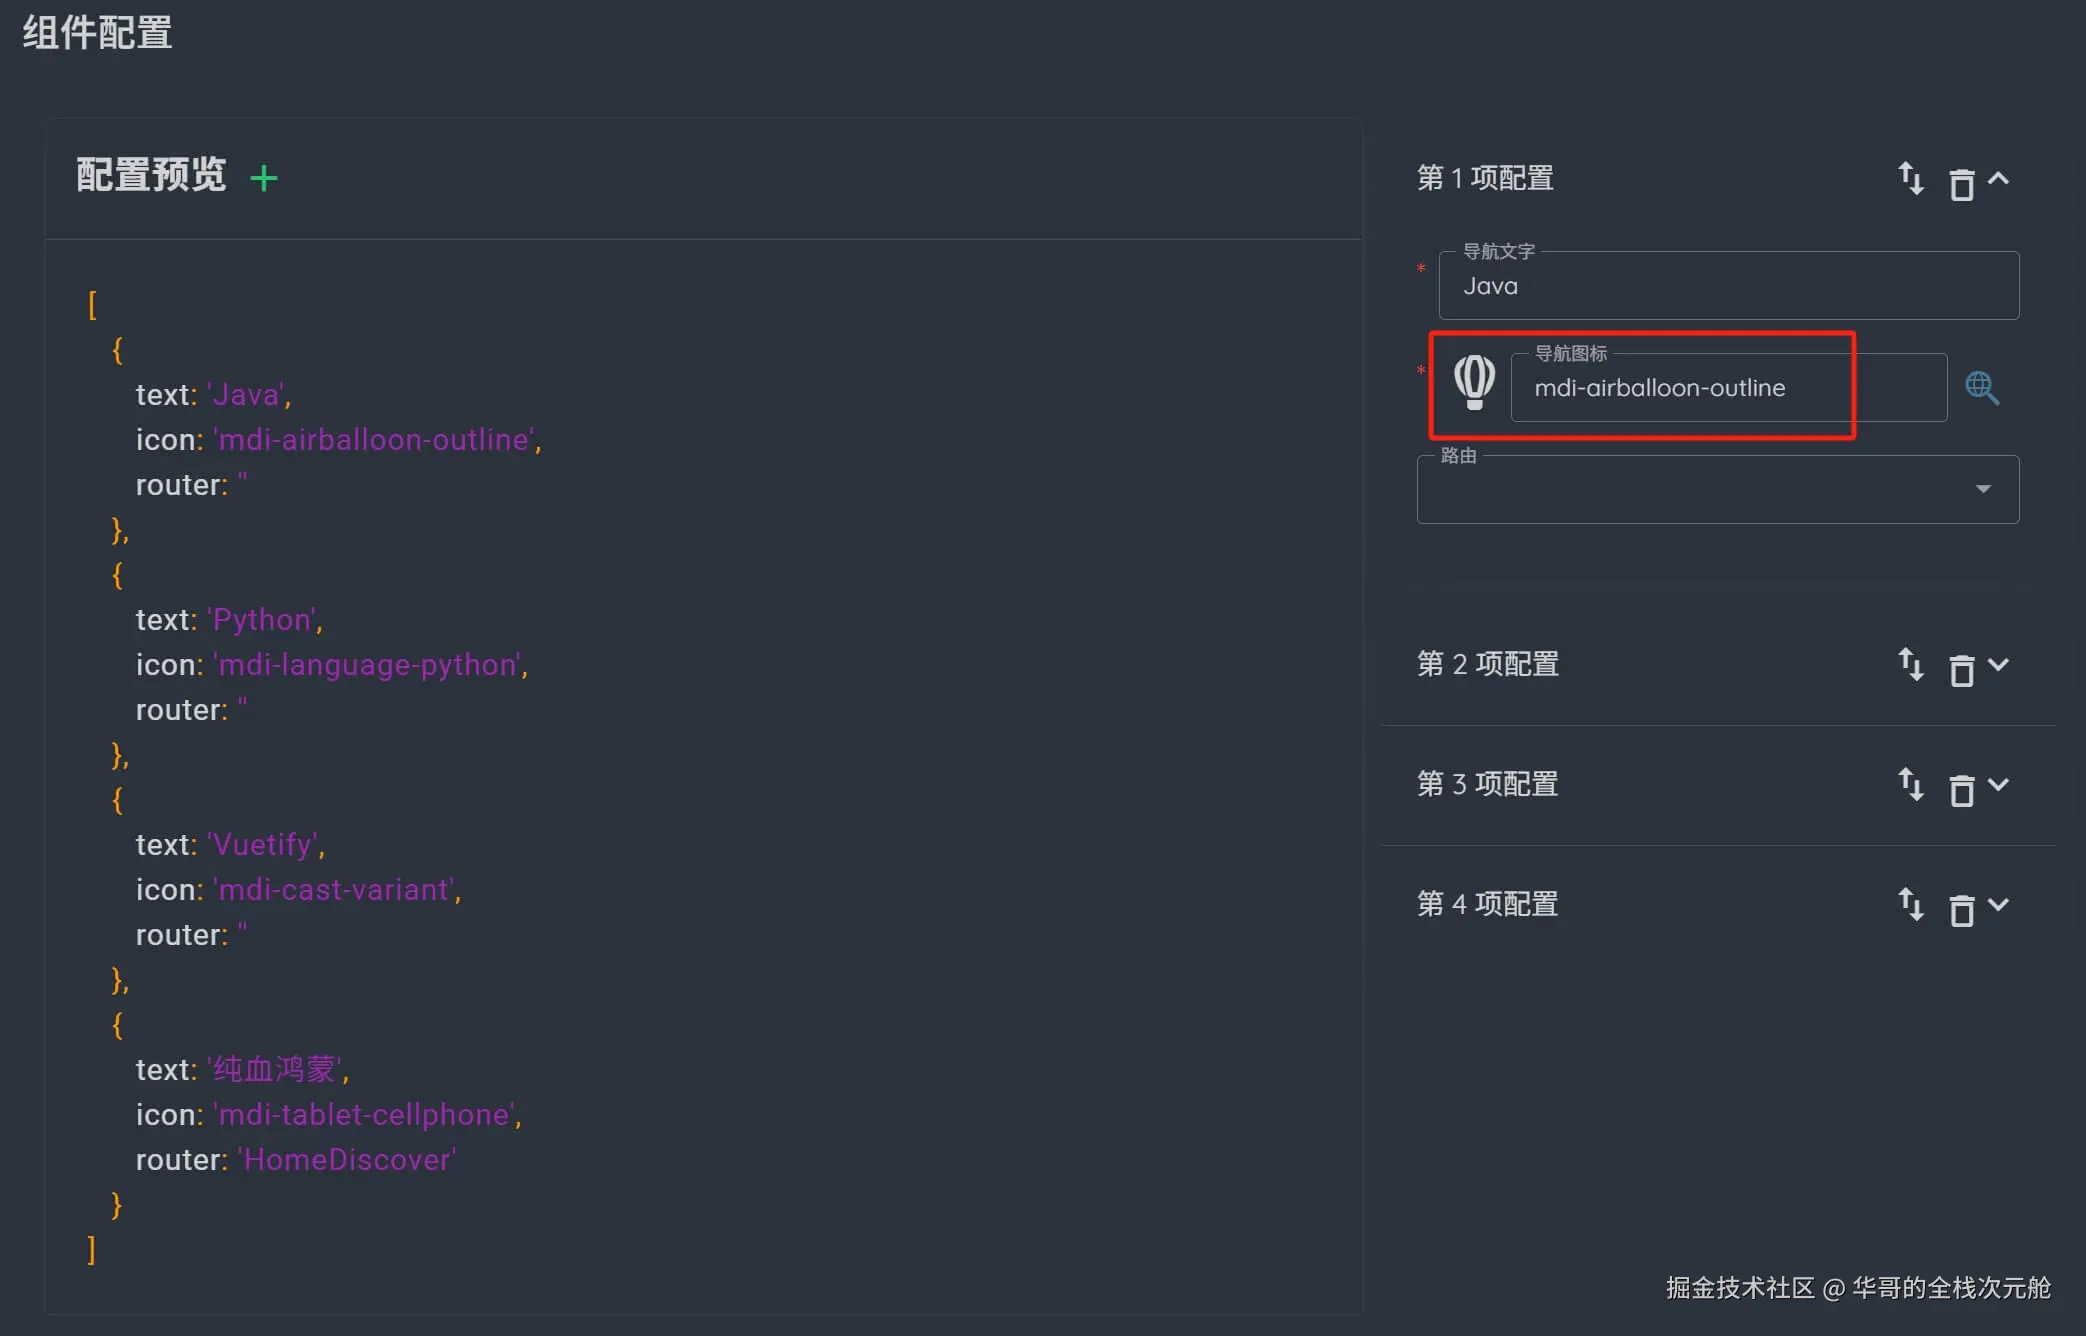Delete the 第 2 项配置 entry
The height and width of the screenshot is (1336, 2086).
pyautogui.click(x=1961, y=670)
